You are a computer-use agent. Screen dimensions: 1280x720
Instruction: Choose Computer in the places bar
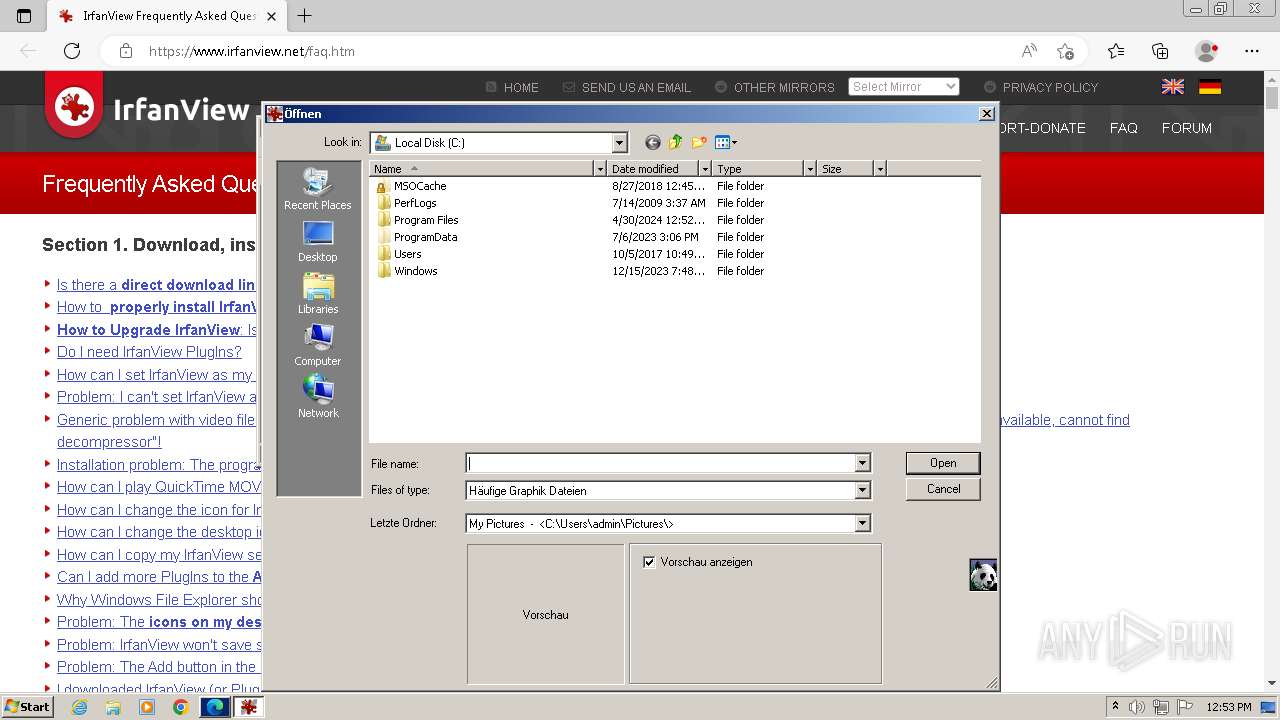[x=318, y=345]
